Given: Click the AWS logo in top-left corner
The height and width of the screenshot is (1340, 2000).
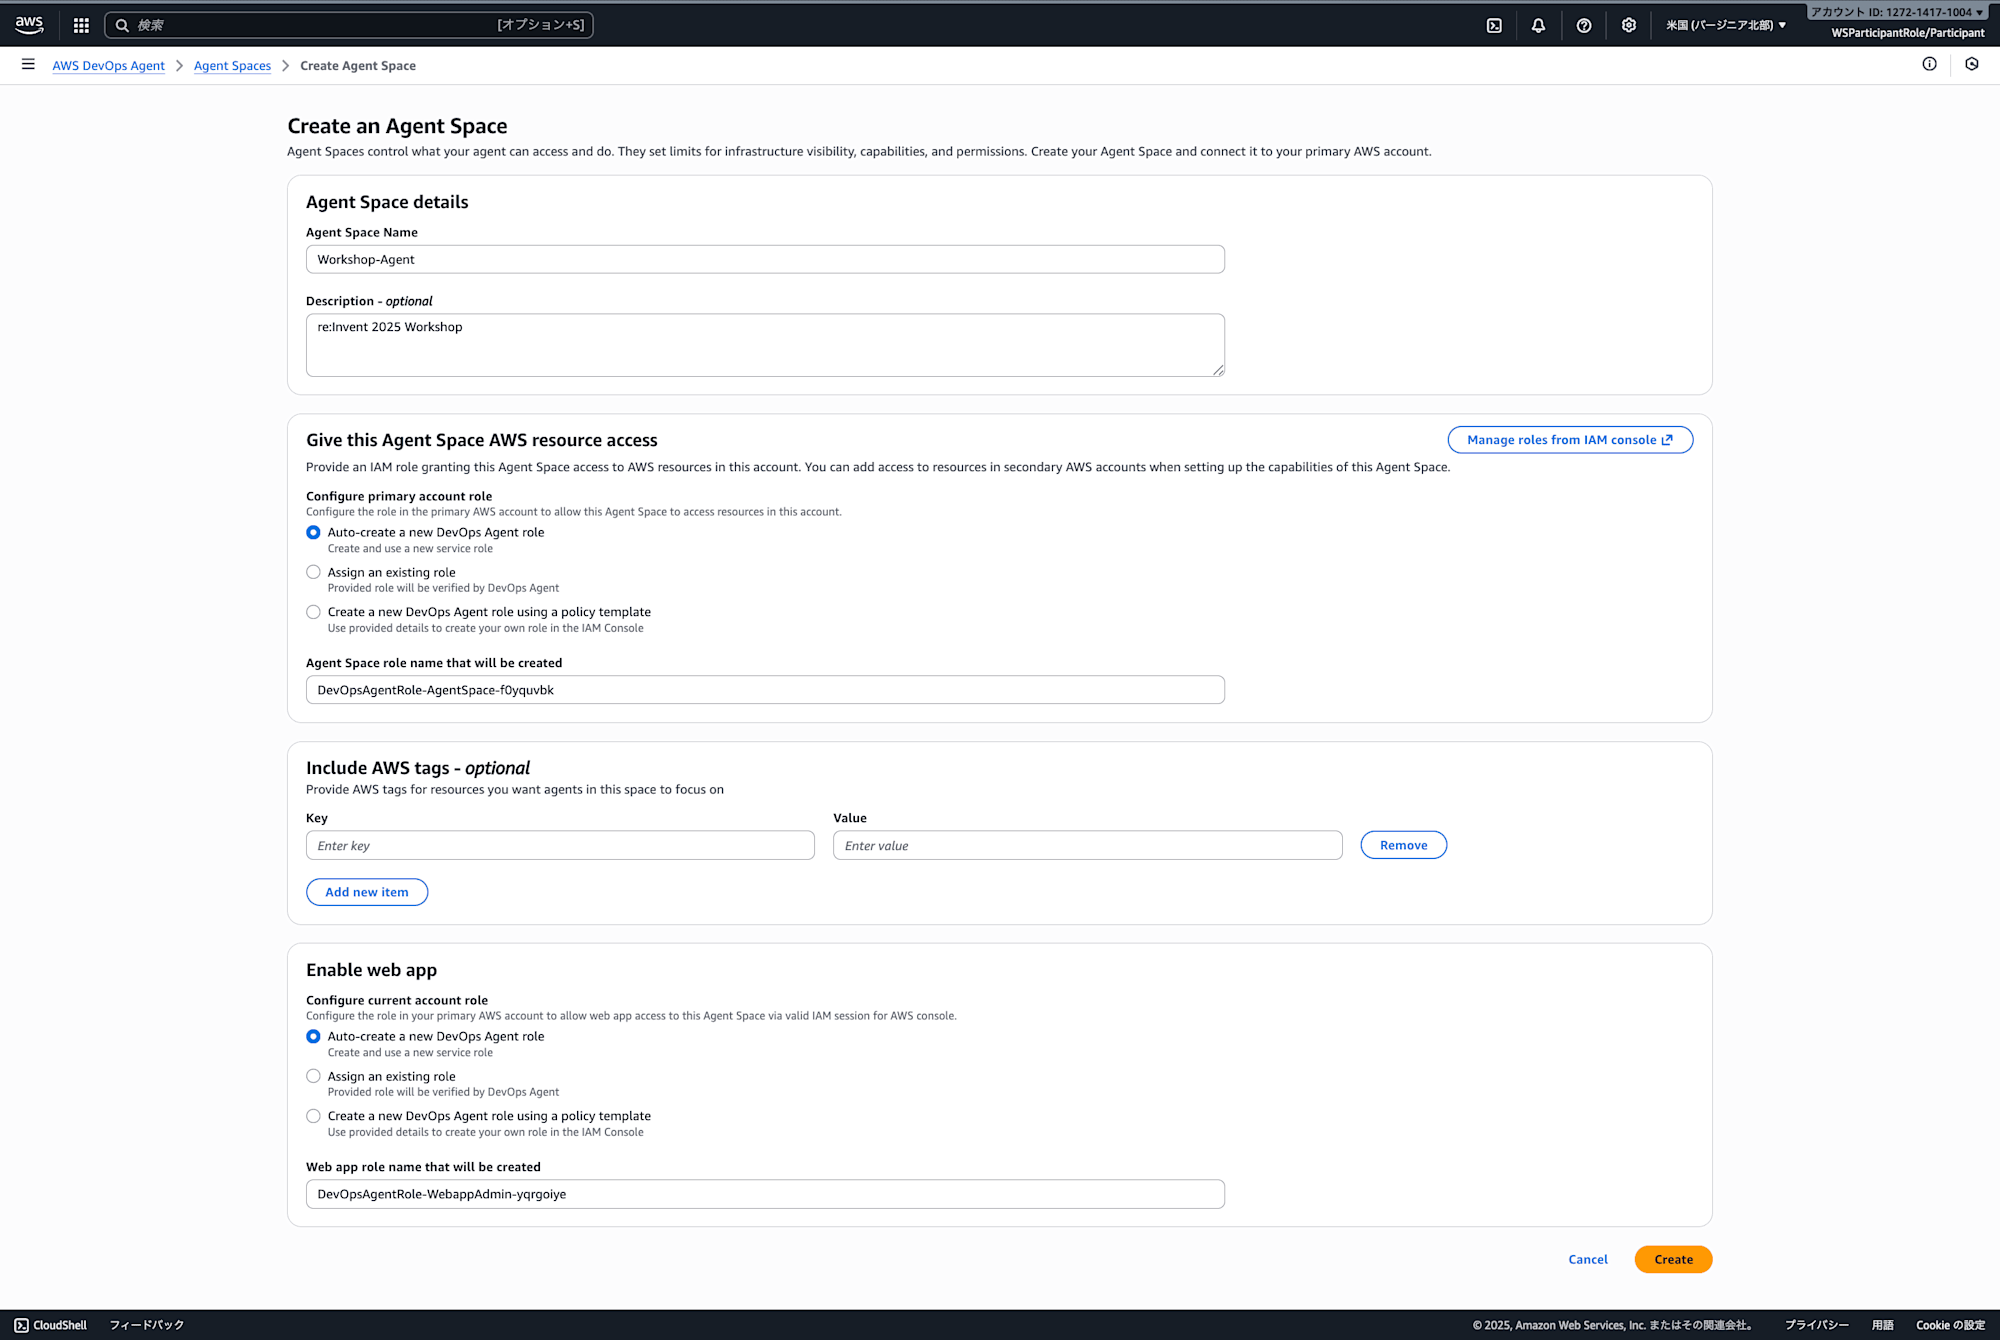Looking at the screenshot, I should pyautogui.click(x=29, y=24).
